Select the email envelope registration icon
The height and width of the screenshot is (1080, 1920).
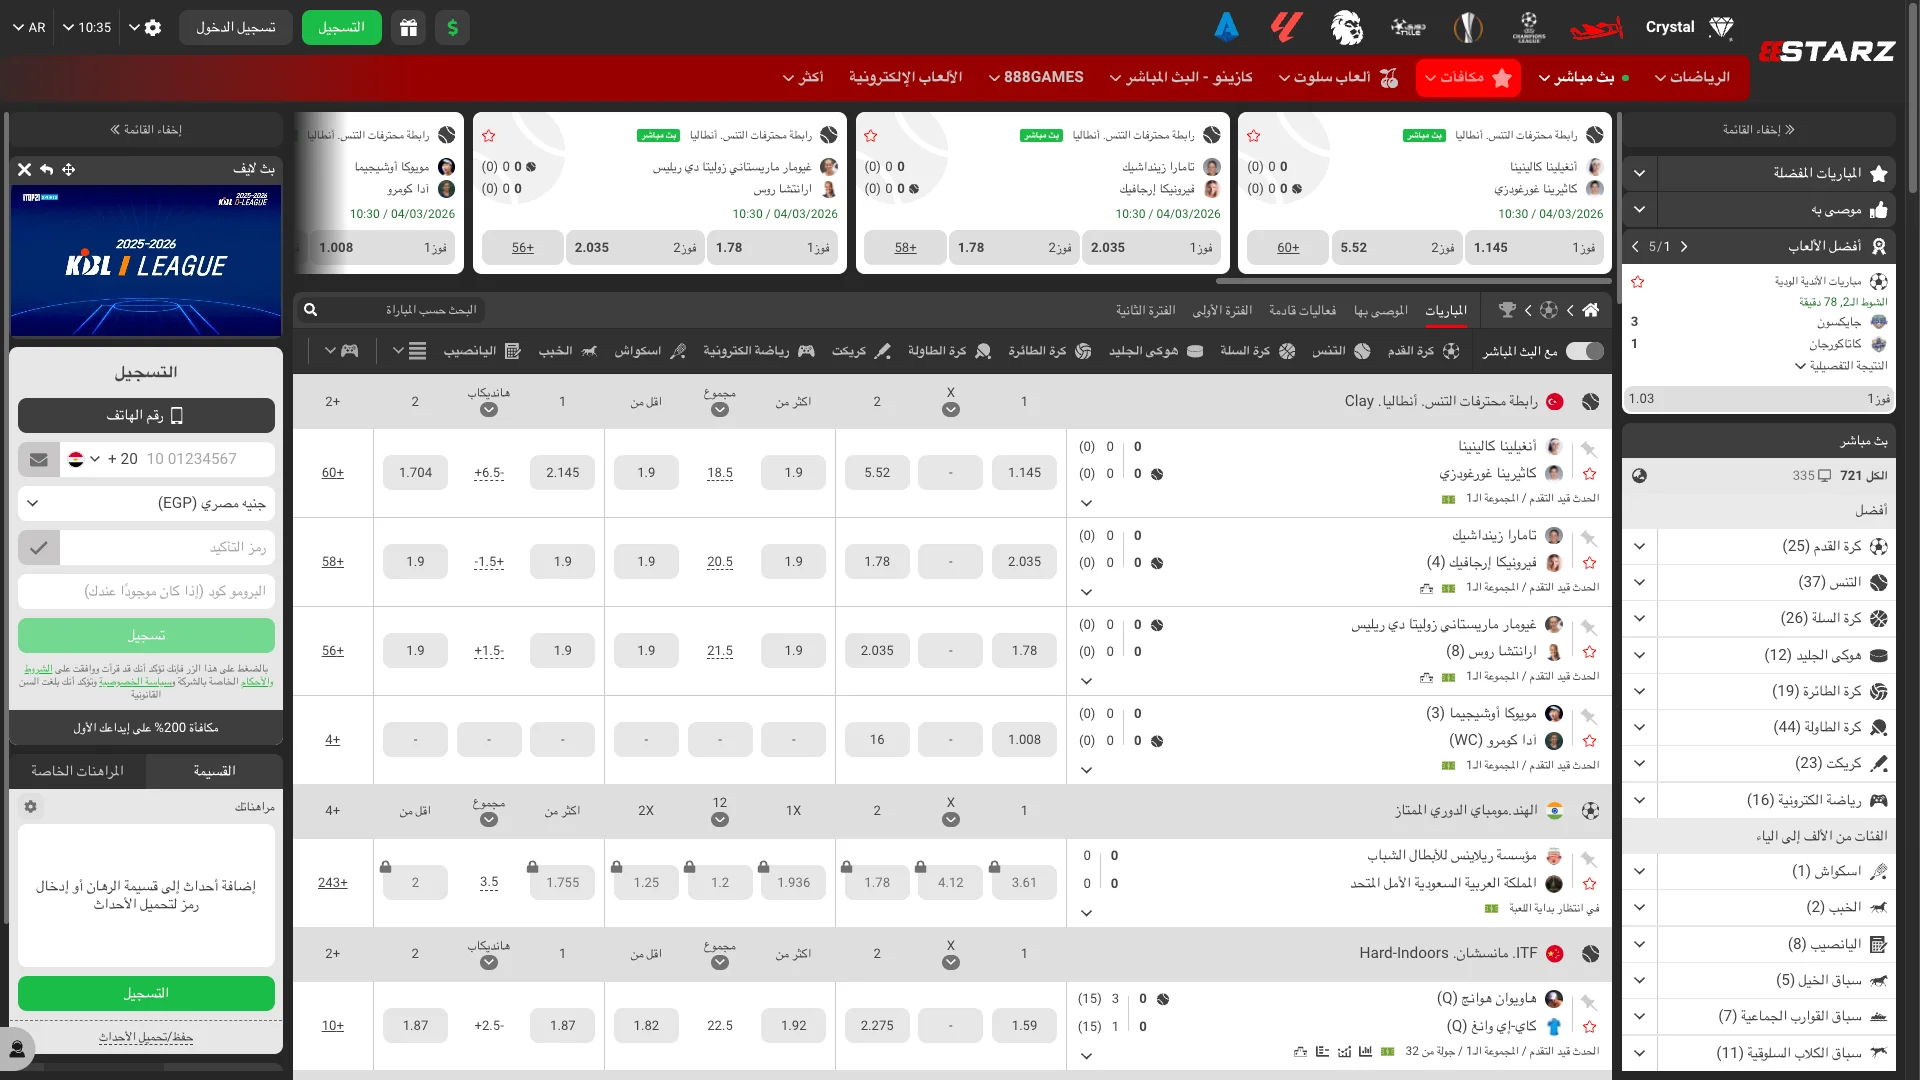click(39, 459)
